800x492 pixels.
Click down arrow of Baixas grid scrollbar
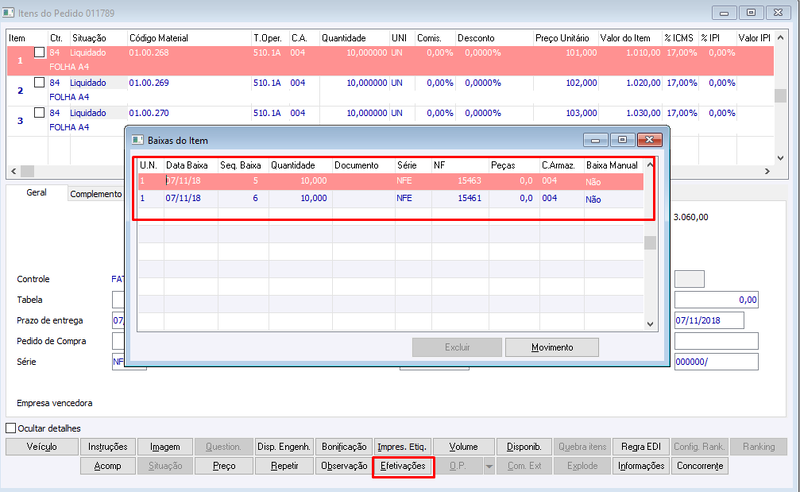[650, 324]
